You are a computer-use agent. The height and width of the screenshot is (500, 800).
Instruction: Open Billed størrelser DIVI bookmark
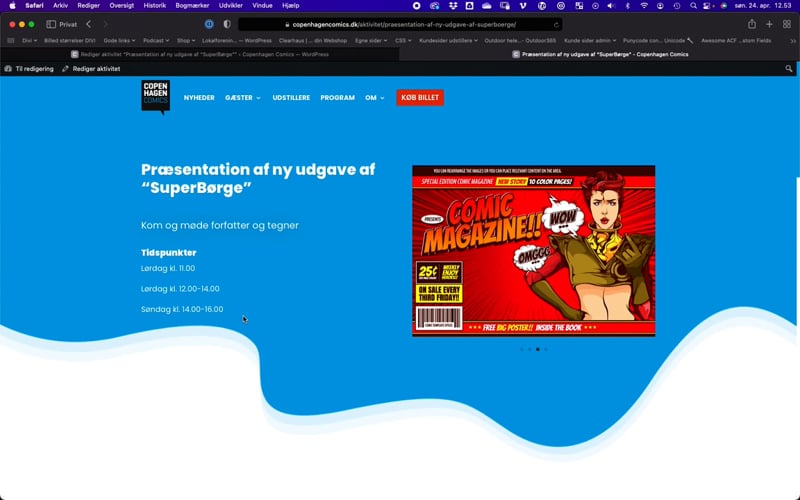(x=70, y=40)
